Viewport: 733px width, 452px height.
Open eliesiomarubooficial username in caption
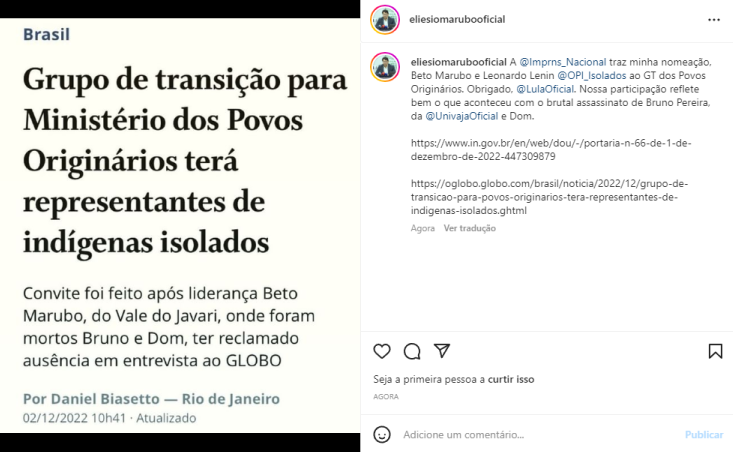[459, 62]
